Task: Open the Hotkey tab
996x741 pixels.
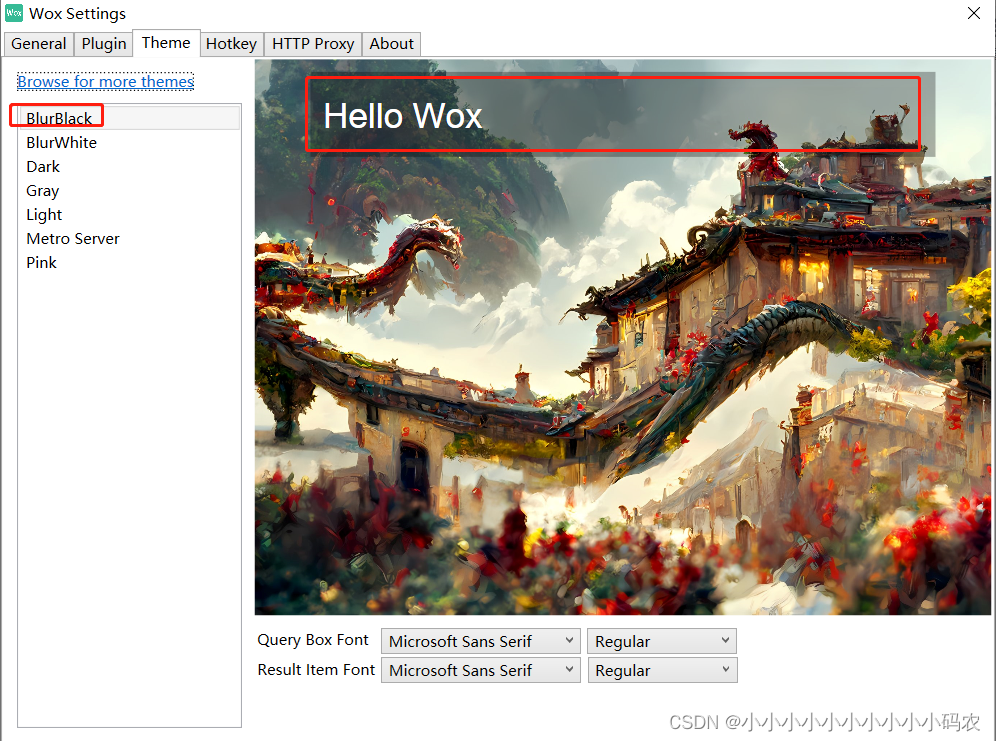Action: 232,44
